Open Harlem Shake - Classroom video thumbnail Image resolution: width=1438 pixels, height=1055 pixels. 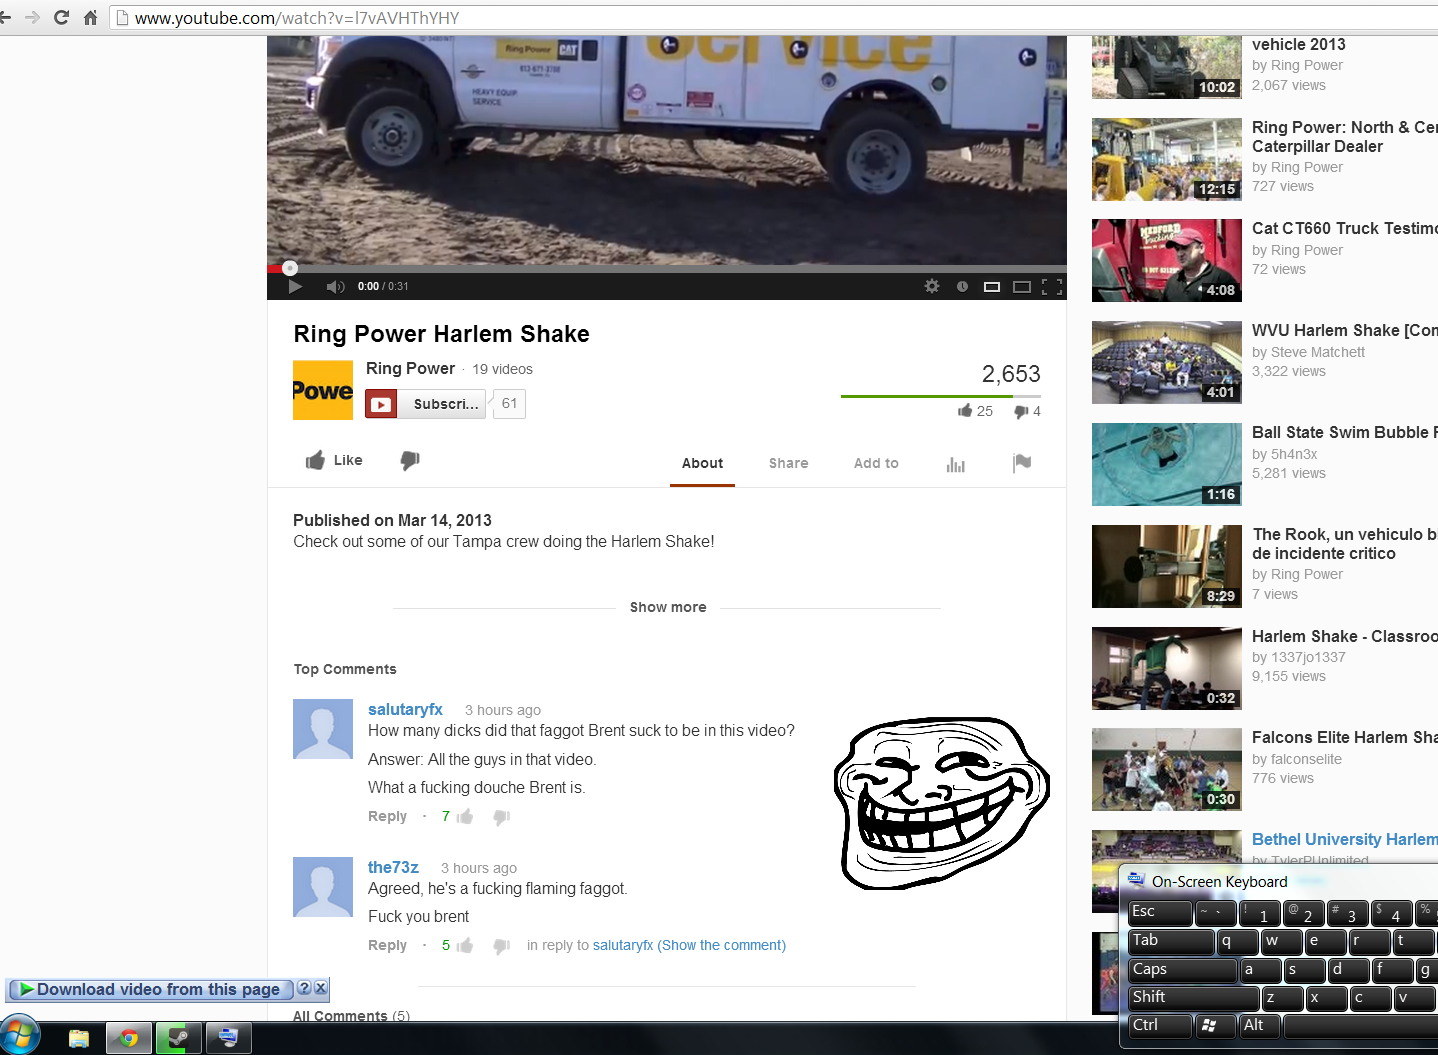(x=1167, y=668)
